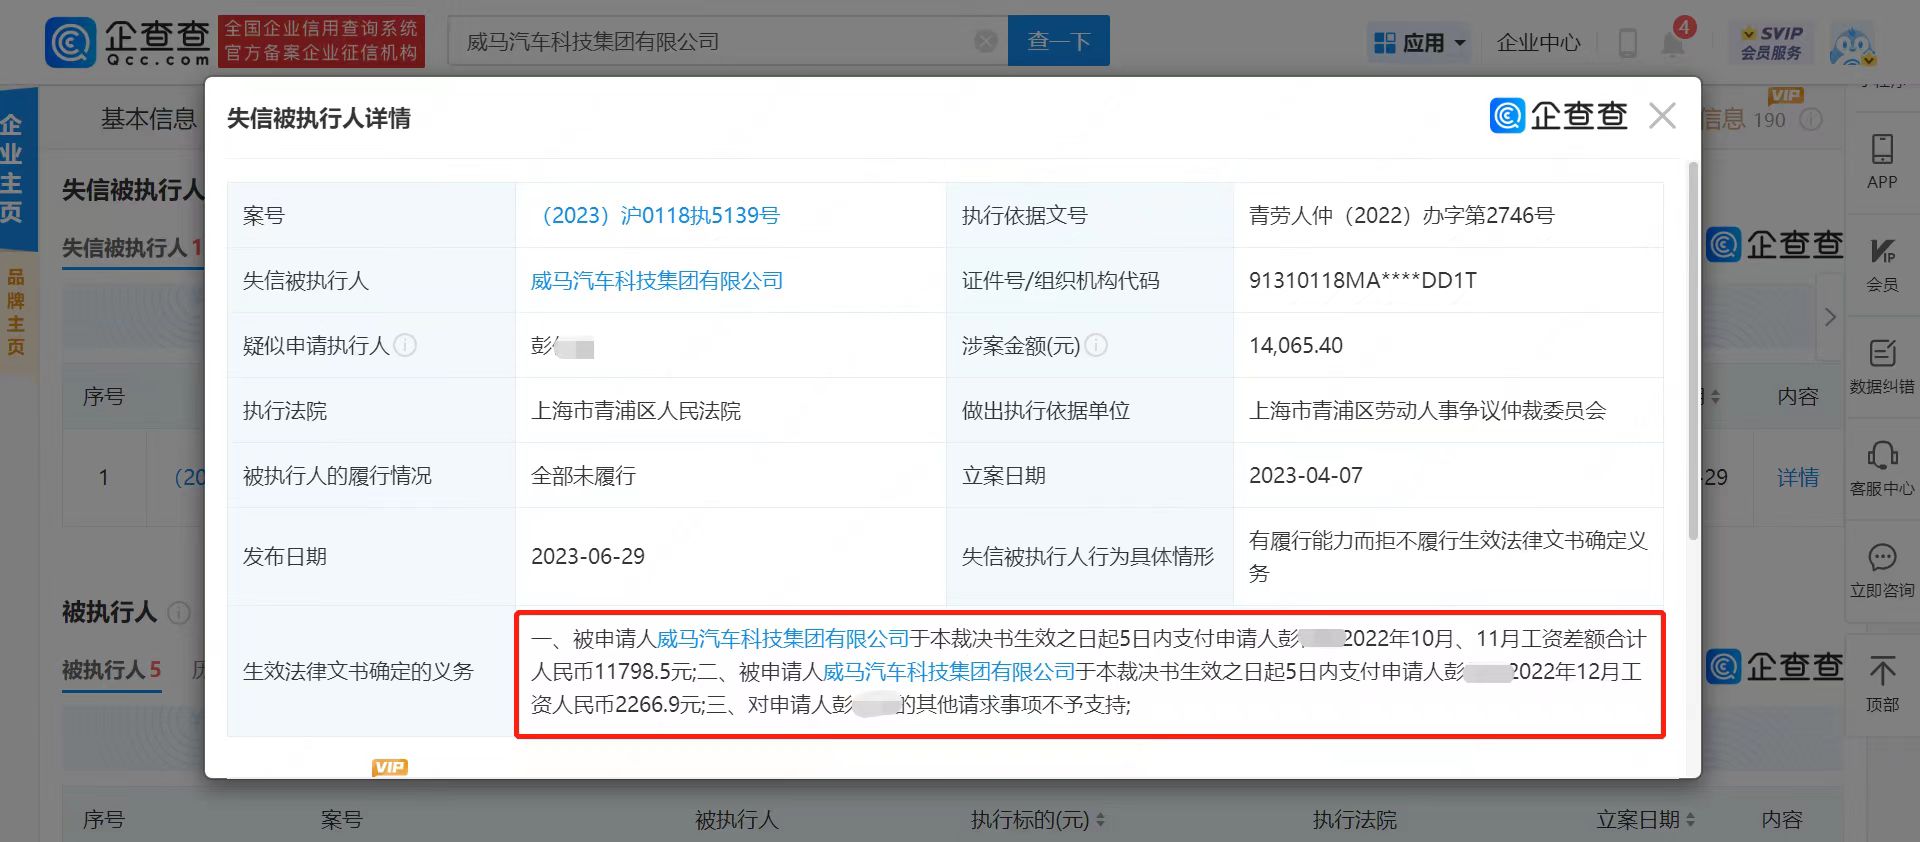Click the 91310118MA****DD1T code value
Screen dimensions: 1920x842
click(x=1363, y=281)
